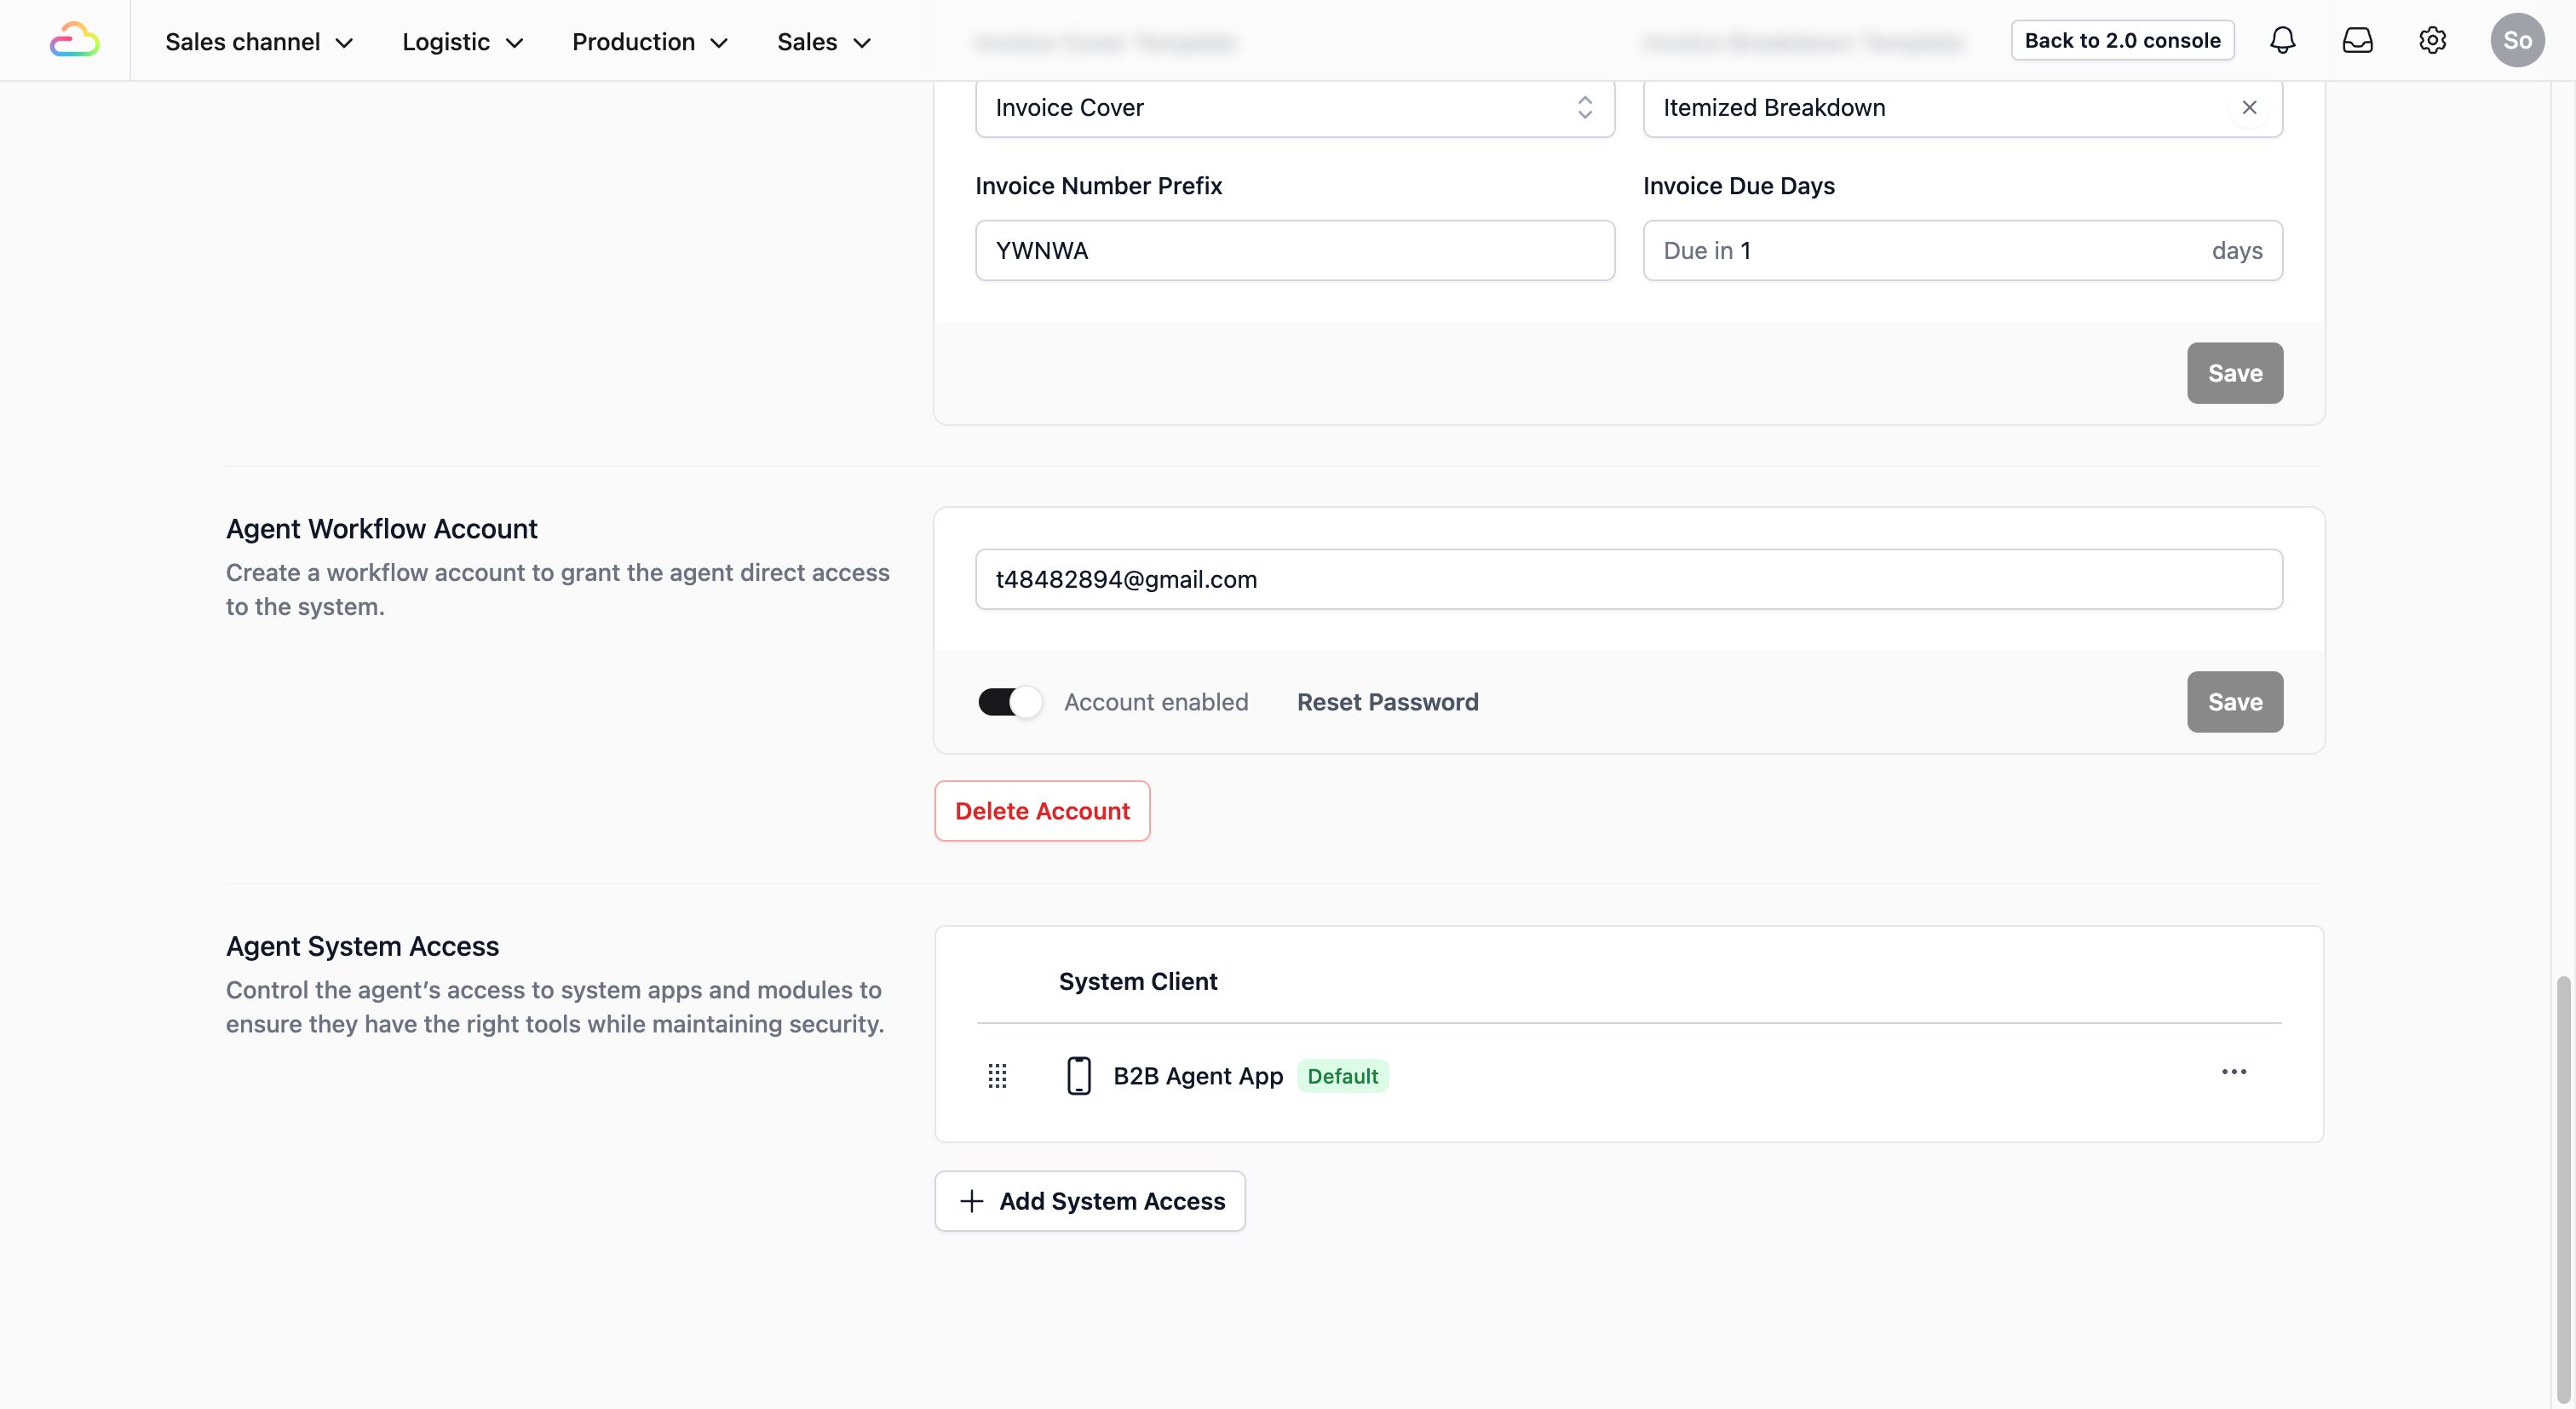Image resolution: width=2576 pixels, height=1409 pixels.
Task: Open the settings gear icon
Action: (2432, 40)
